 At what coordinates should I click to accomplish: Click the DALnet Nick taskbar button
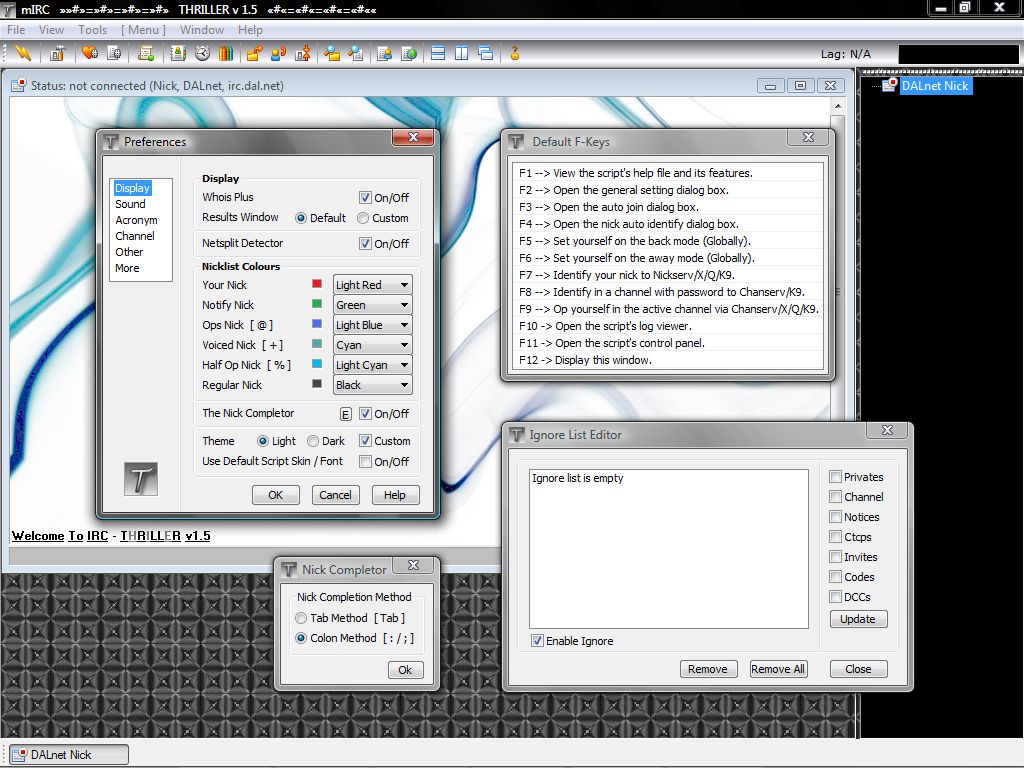(69, 754)
